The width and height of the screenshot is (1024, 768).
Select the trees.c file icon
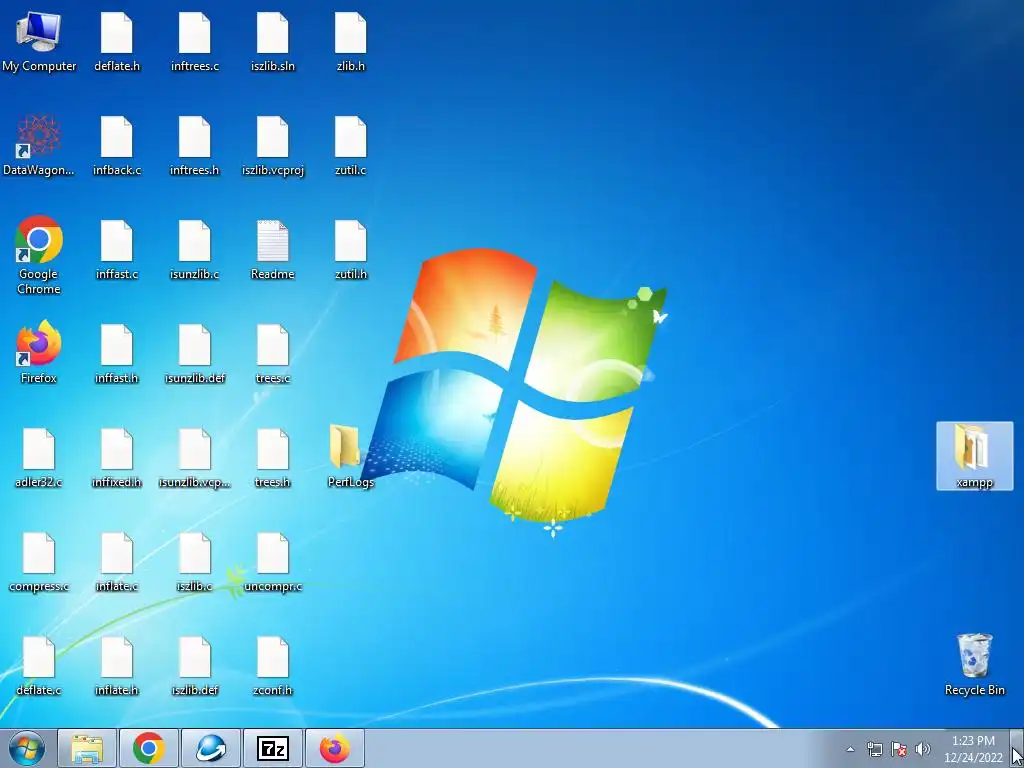pos(272,353)
